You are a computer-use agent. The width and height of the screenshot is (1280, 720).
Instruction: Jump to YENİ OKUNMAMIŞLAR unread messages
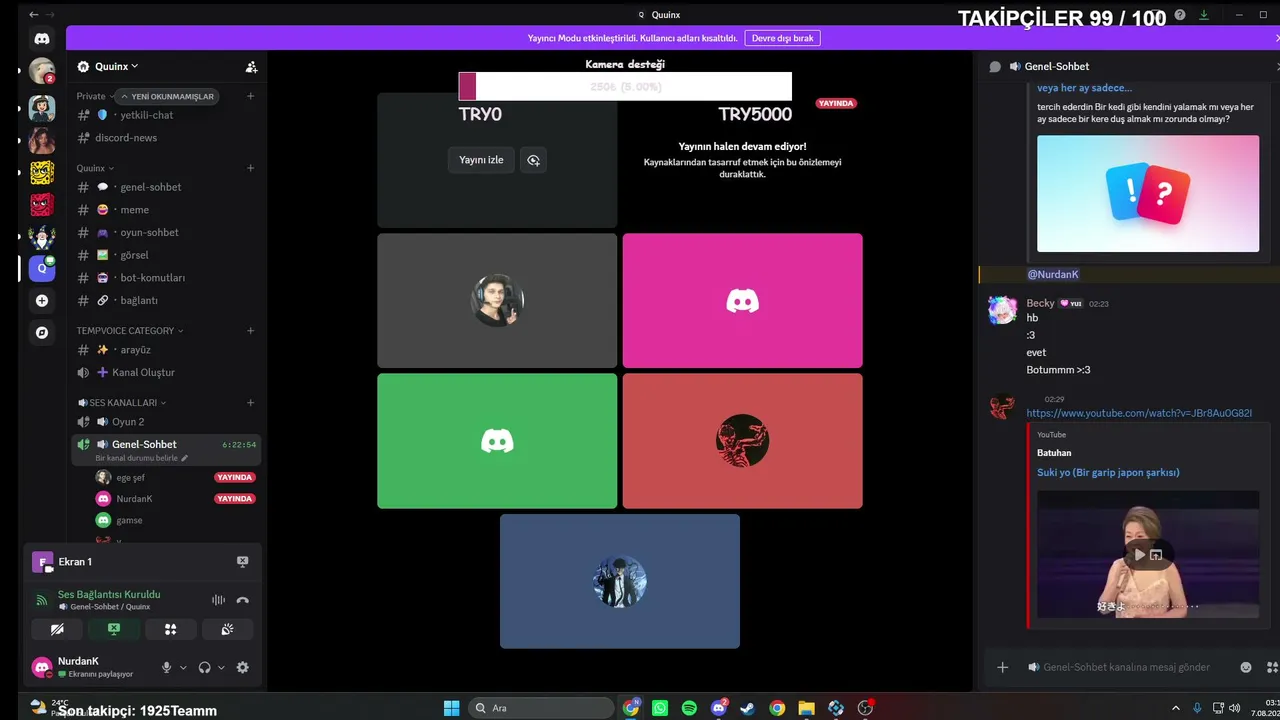pyautogui.click(x=167, y=96)
